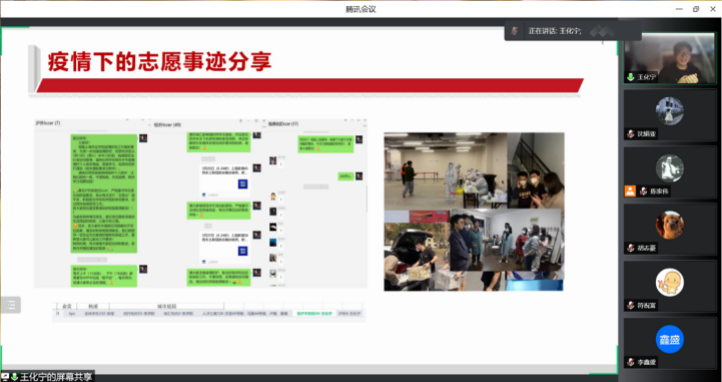Screen dimensions: 722x382
Task: Click the muted mic icon on cartoon-avatar participant
Action: coord(630,305)
